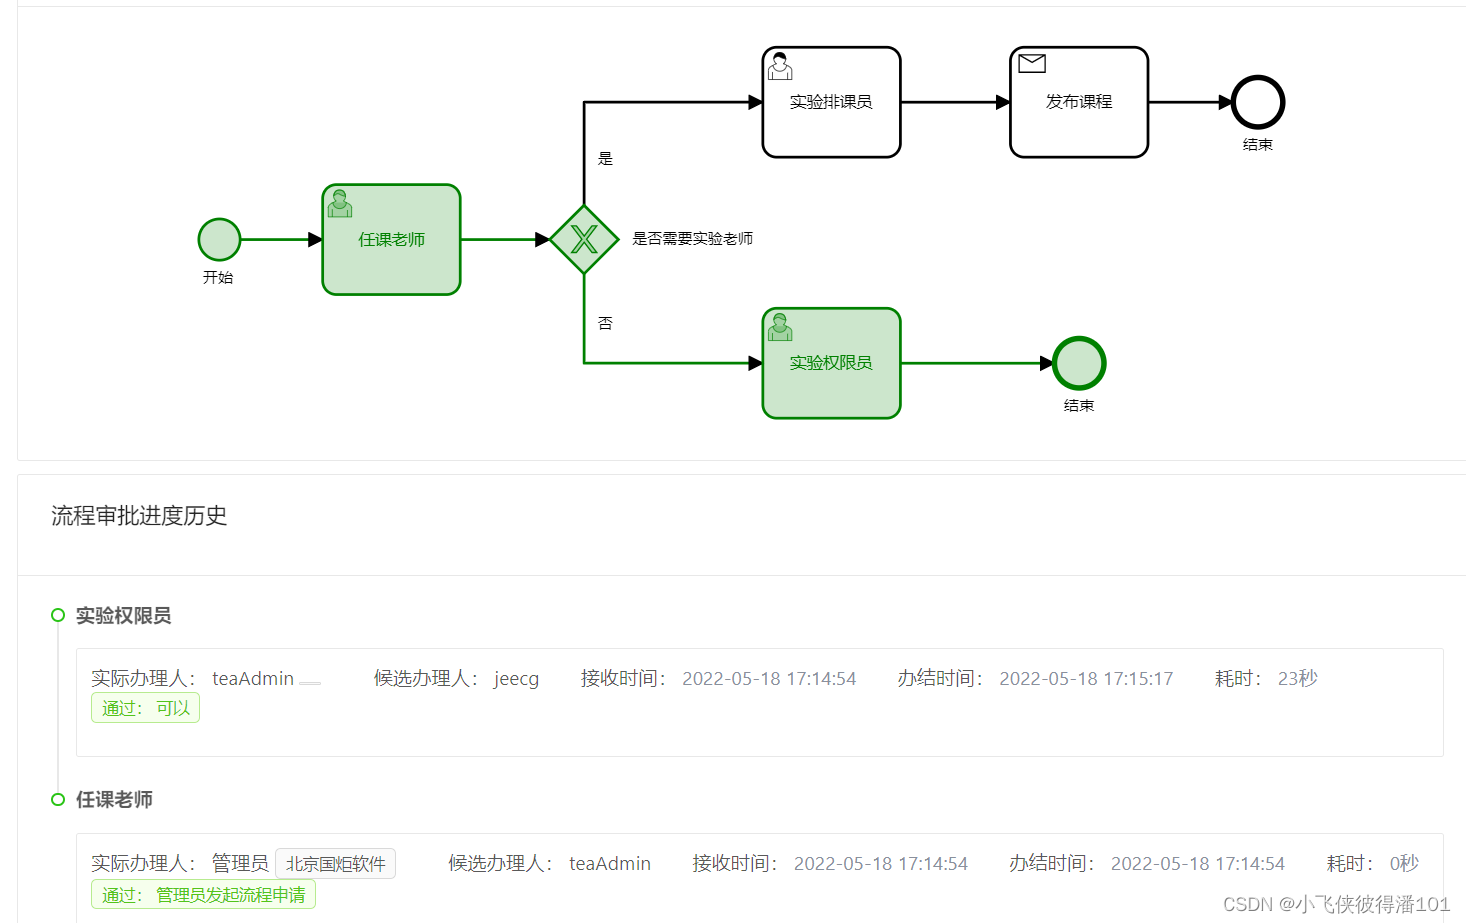The width and height of the screenshot is (1466, 923).
Task: Click the timeline dot beside 任课老师
Action: coord(57,799)
